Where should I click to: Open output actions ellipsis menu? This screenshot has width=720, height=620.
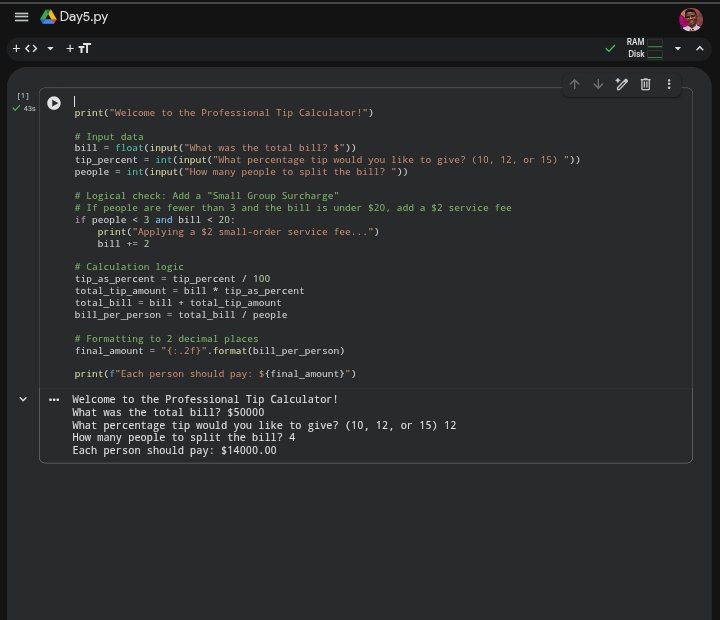pos(54,399)
